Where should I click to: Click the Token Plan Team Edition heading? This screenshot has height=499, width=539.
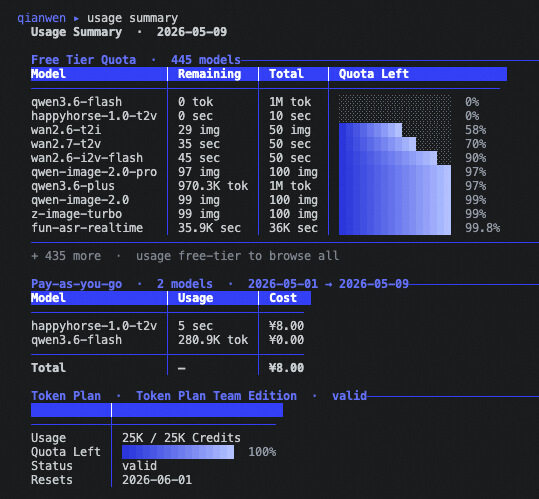[216, 396]
